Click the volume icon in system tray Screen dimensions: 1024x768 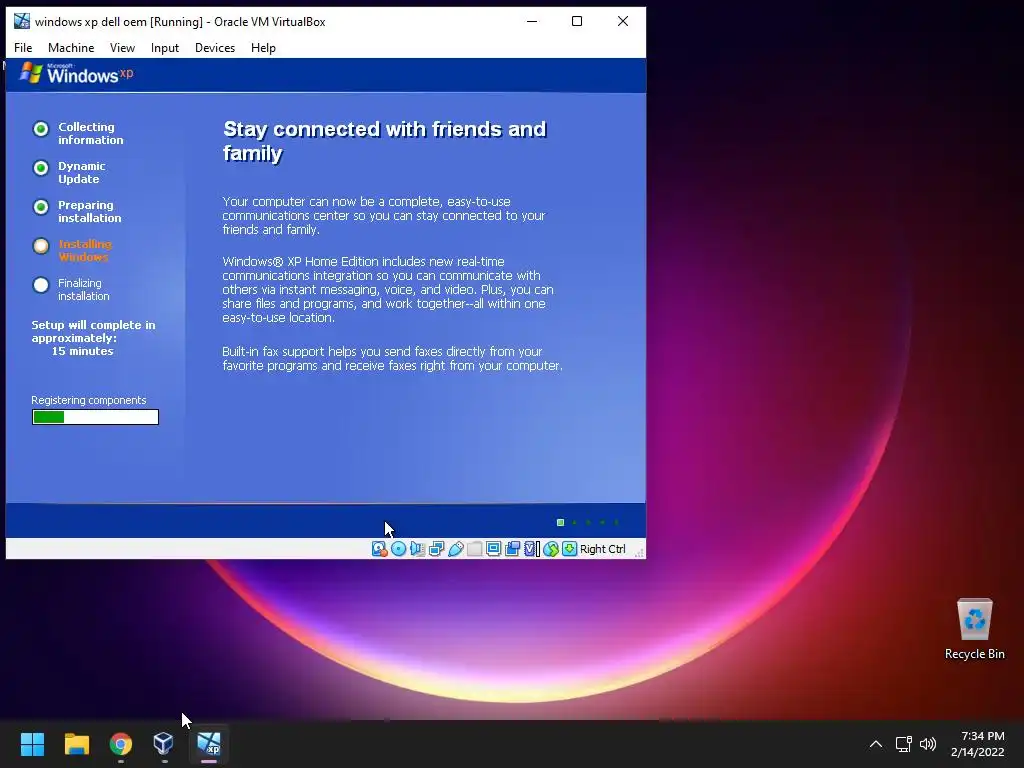click(x=927, y=744)
